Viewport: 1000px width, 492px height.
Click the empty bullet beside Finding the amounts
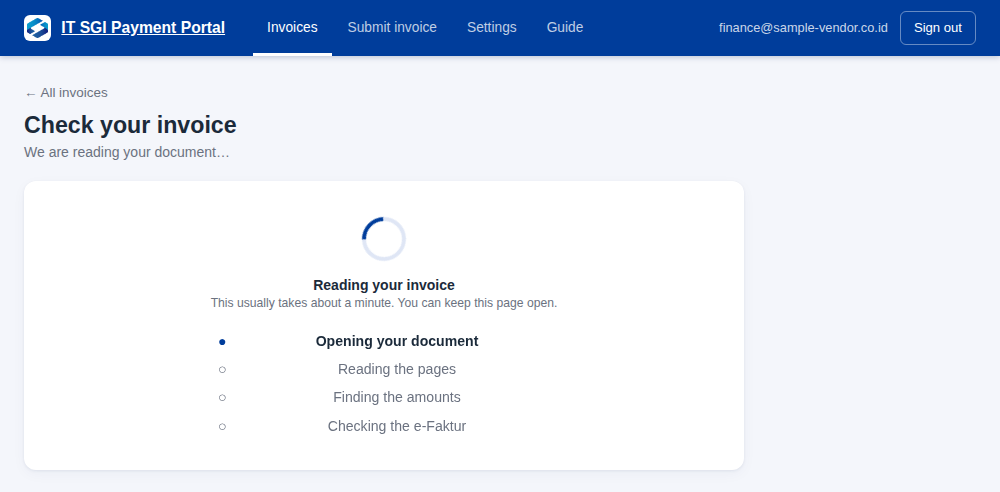pos(222,398)
